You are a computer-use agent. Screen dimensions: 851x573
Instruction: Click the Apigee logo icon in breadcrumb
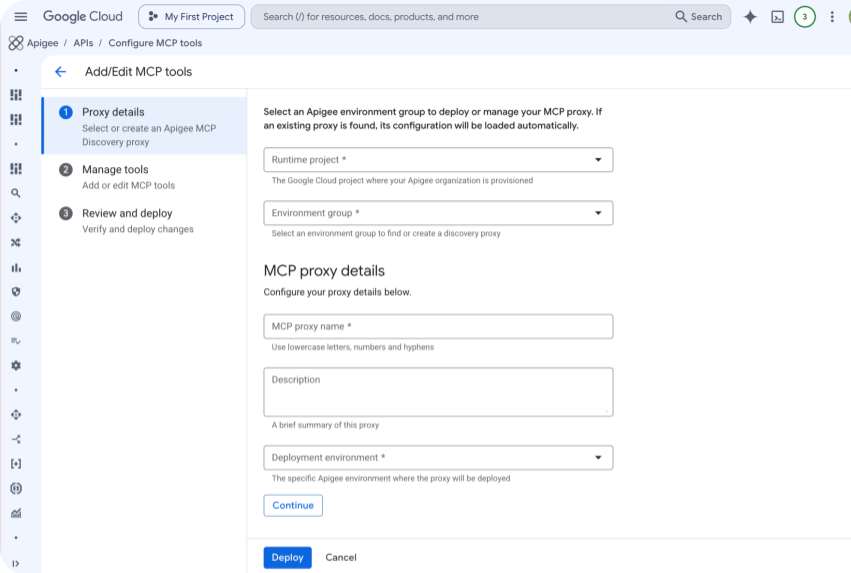coord(16,43)
